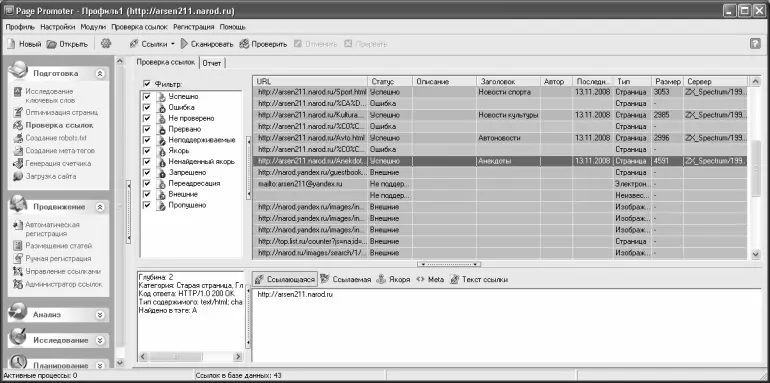Collapse the Подготовка sidebar section

tap(100, 74)
